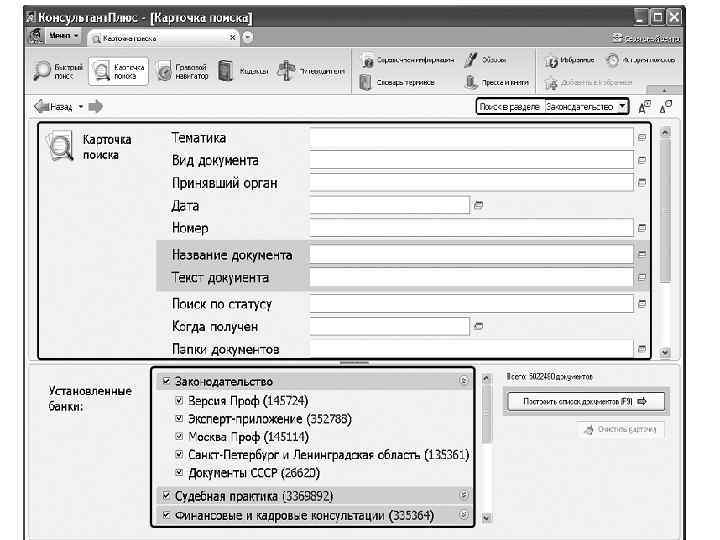Decrease font size small A icon
This screenshot has height=540, width=720.
(x=665, y=107)
